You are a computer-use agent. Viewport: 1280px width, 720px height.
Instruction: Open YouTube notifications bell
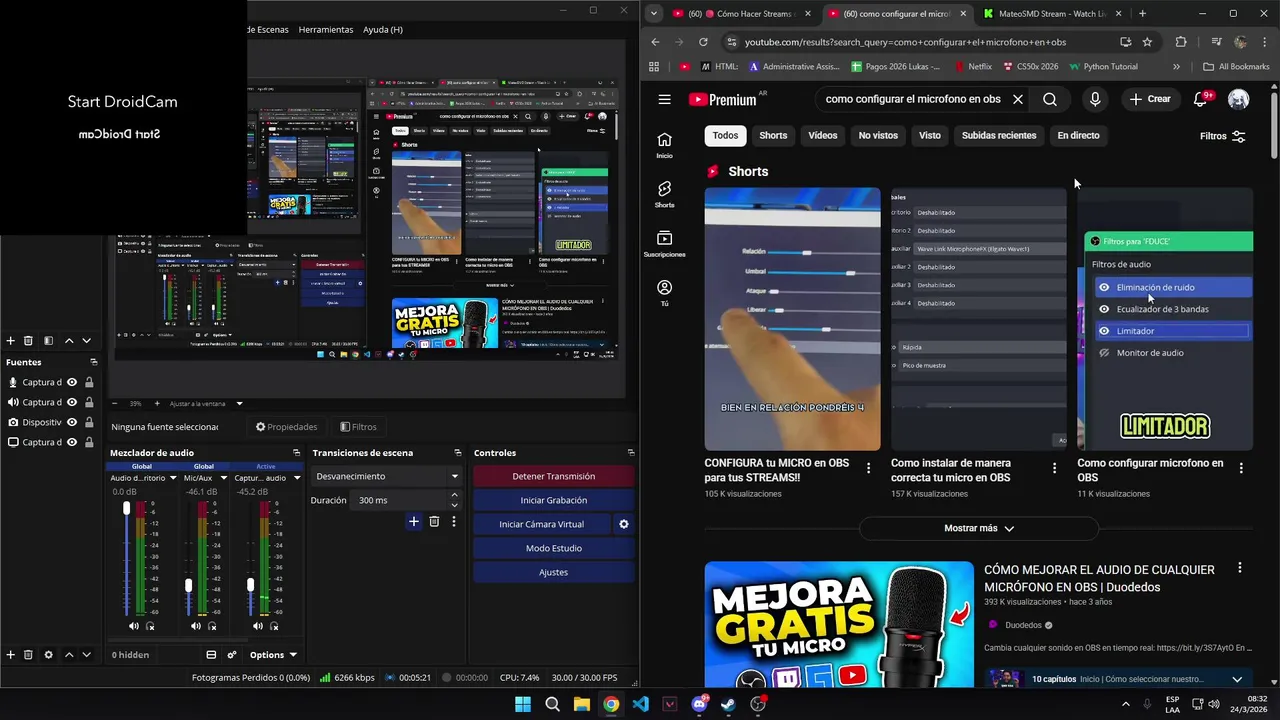(1201, 99)
